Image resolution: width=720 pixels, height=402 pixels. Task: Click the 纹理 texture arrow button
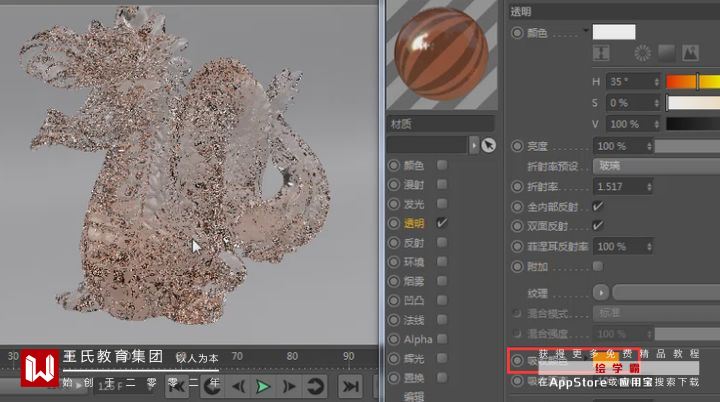601,292
